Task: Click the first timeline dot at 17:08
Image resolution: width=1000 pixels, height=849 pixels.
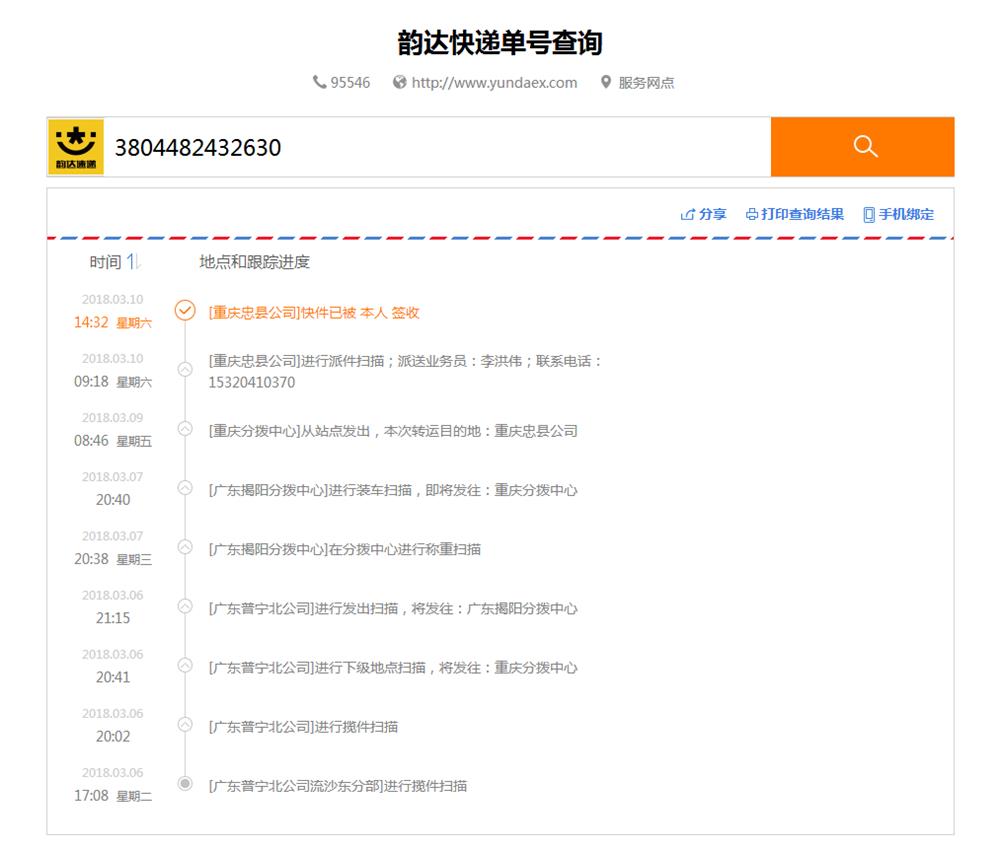Action: point(185,783)
